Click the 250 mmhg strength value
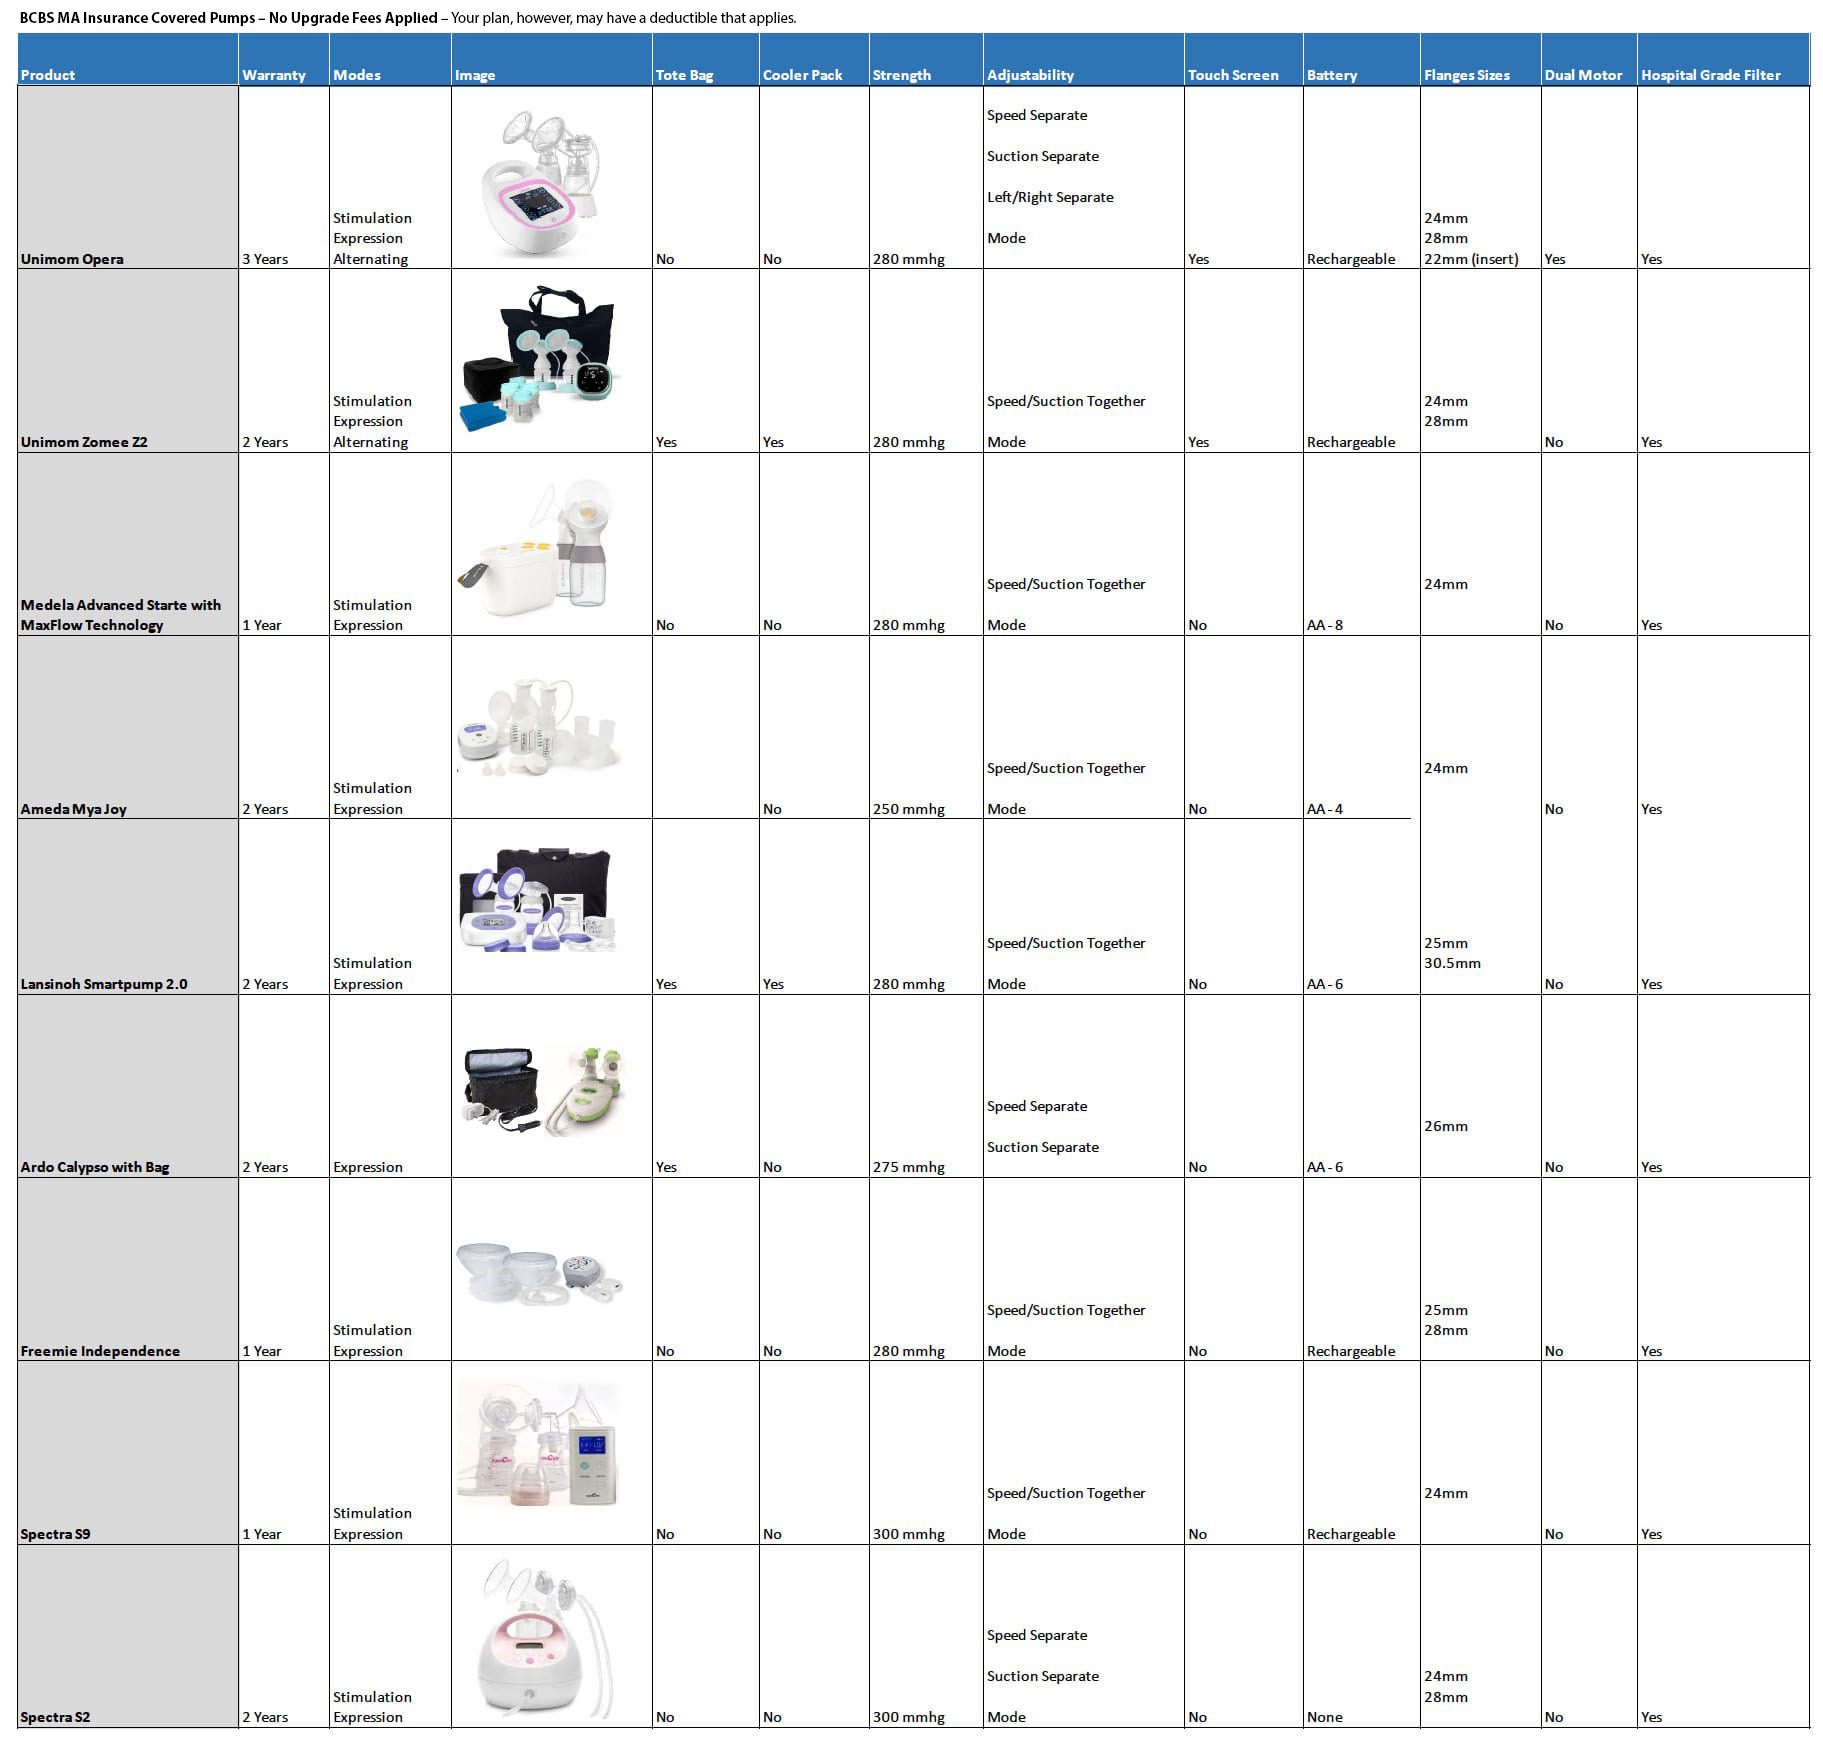Screen dimensions: 1823x1740 click(x=908, y=809)
